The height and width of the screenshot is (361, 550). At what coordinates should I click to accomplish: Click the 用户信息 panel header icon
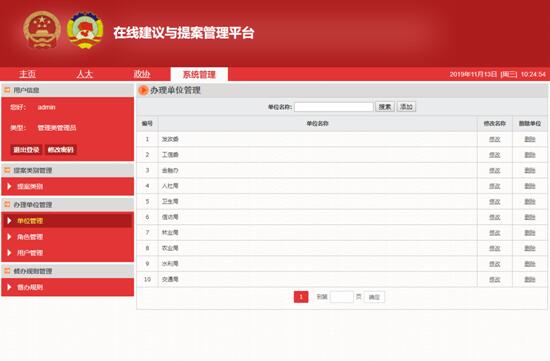(x=7, y=90)
